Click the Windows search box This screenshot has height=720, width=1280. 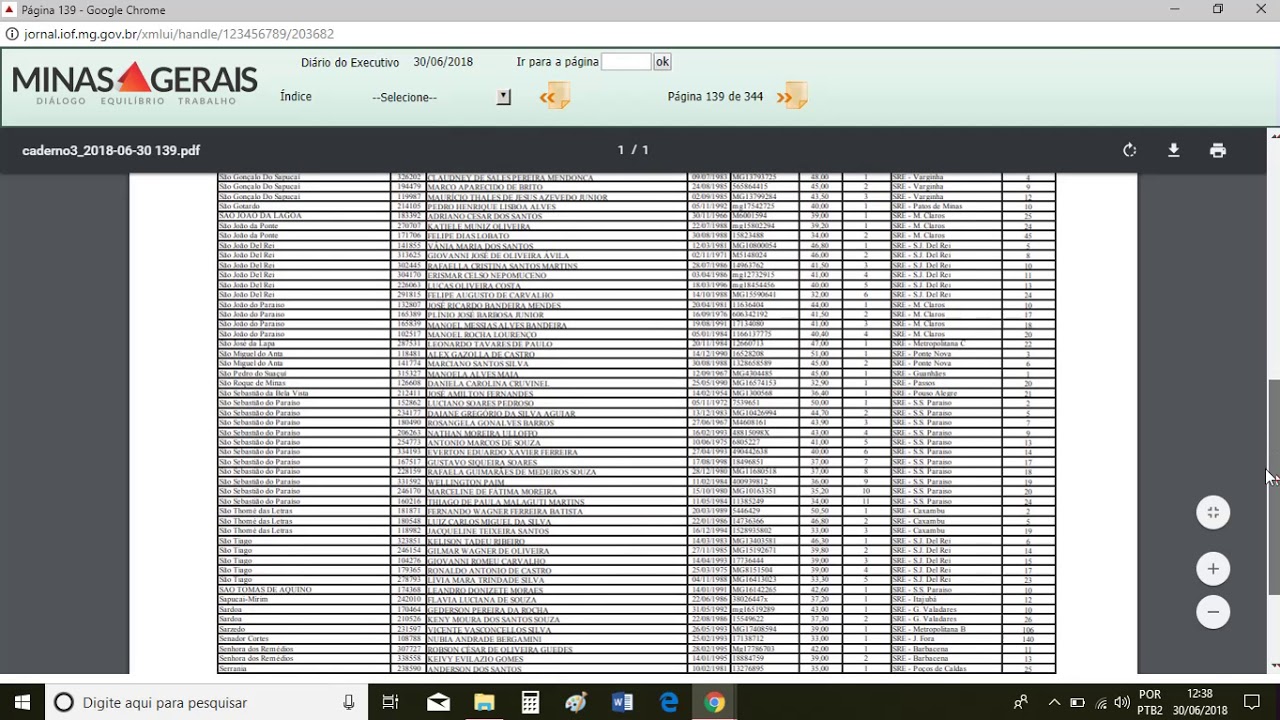pyautogui.click(x=205, y=703)
